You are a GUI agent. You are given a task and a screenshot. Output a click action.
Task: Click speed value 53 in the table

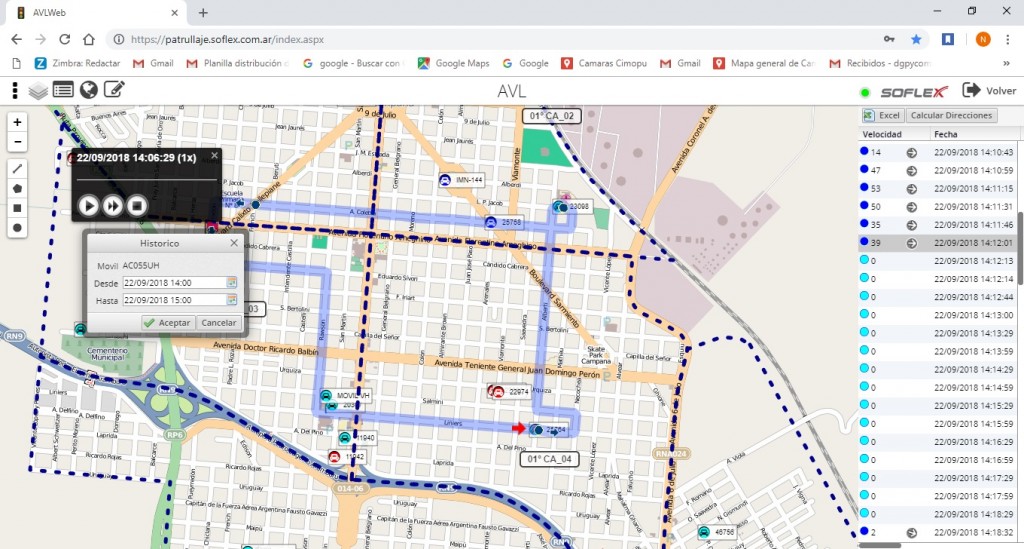click(876, 189)
